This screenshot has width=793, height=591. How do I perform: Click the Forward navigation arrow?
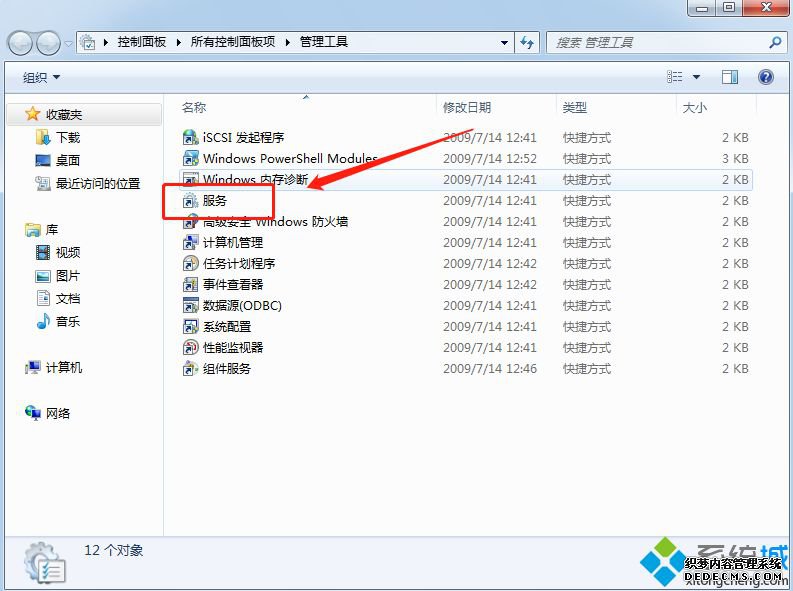tap(49, 43)
